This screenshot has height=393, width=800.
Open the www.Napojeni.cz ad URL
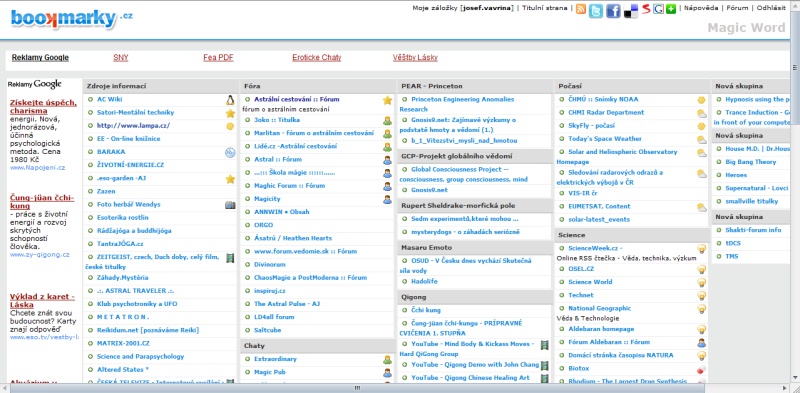pyautogui.click(x=37, y=167)
